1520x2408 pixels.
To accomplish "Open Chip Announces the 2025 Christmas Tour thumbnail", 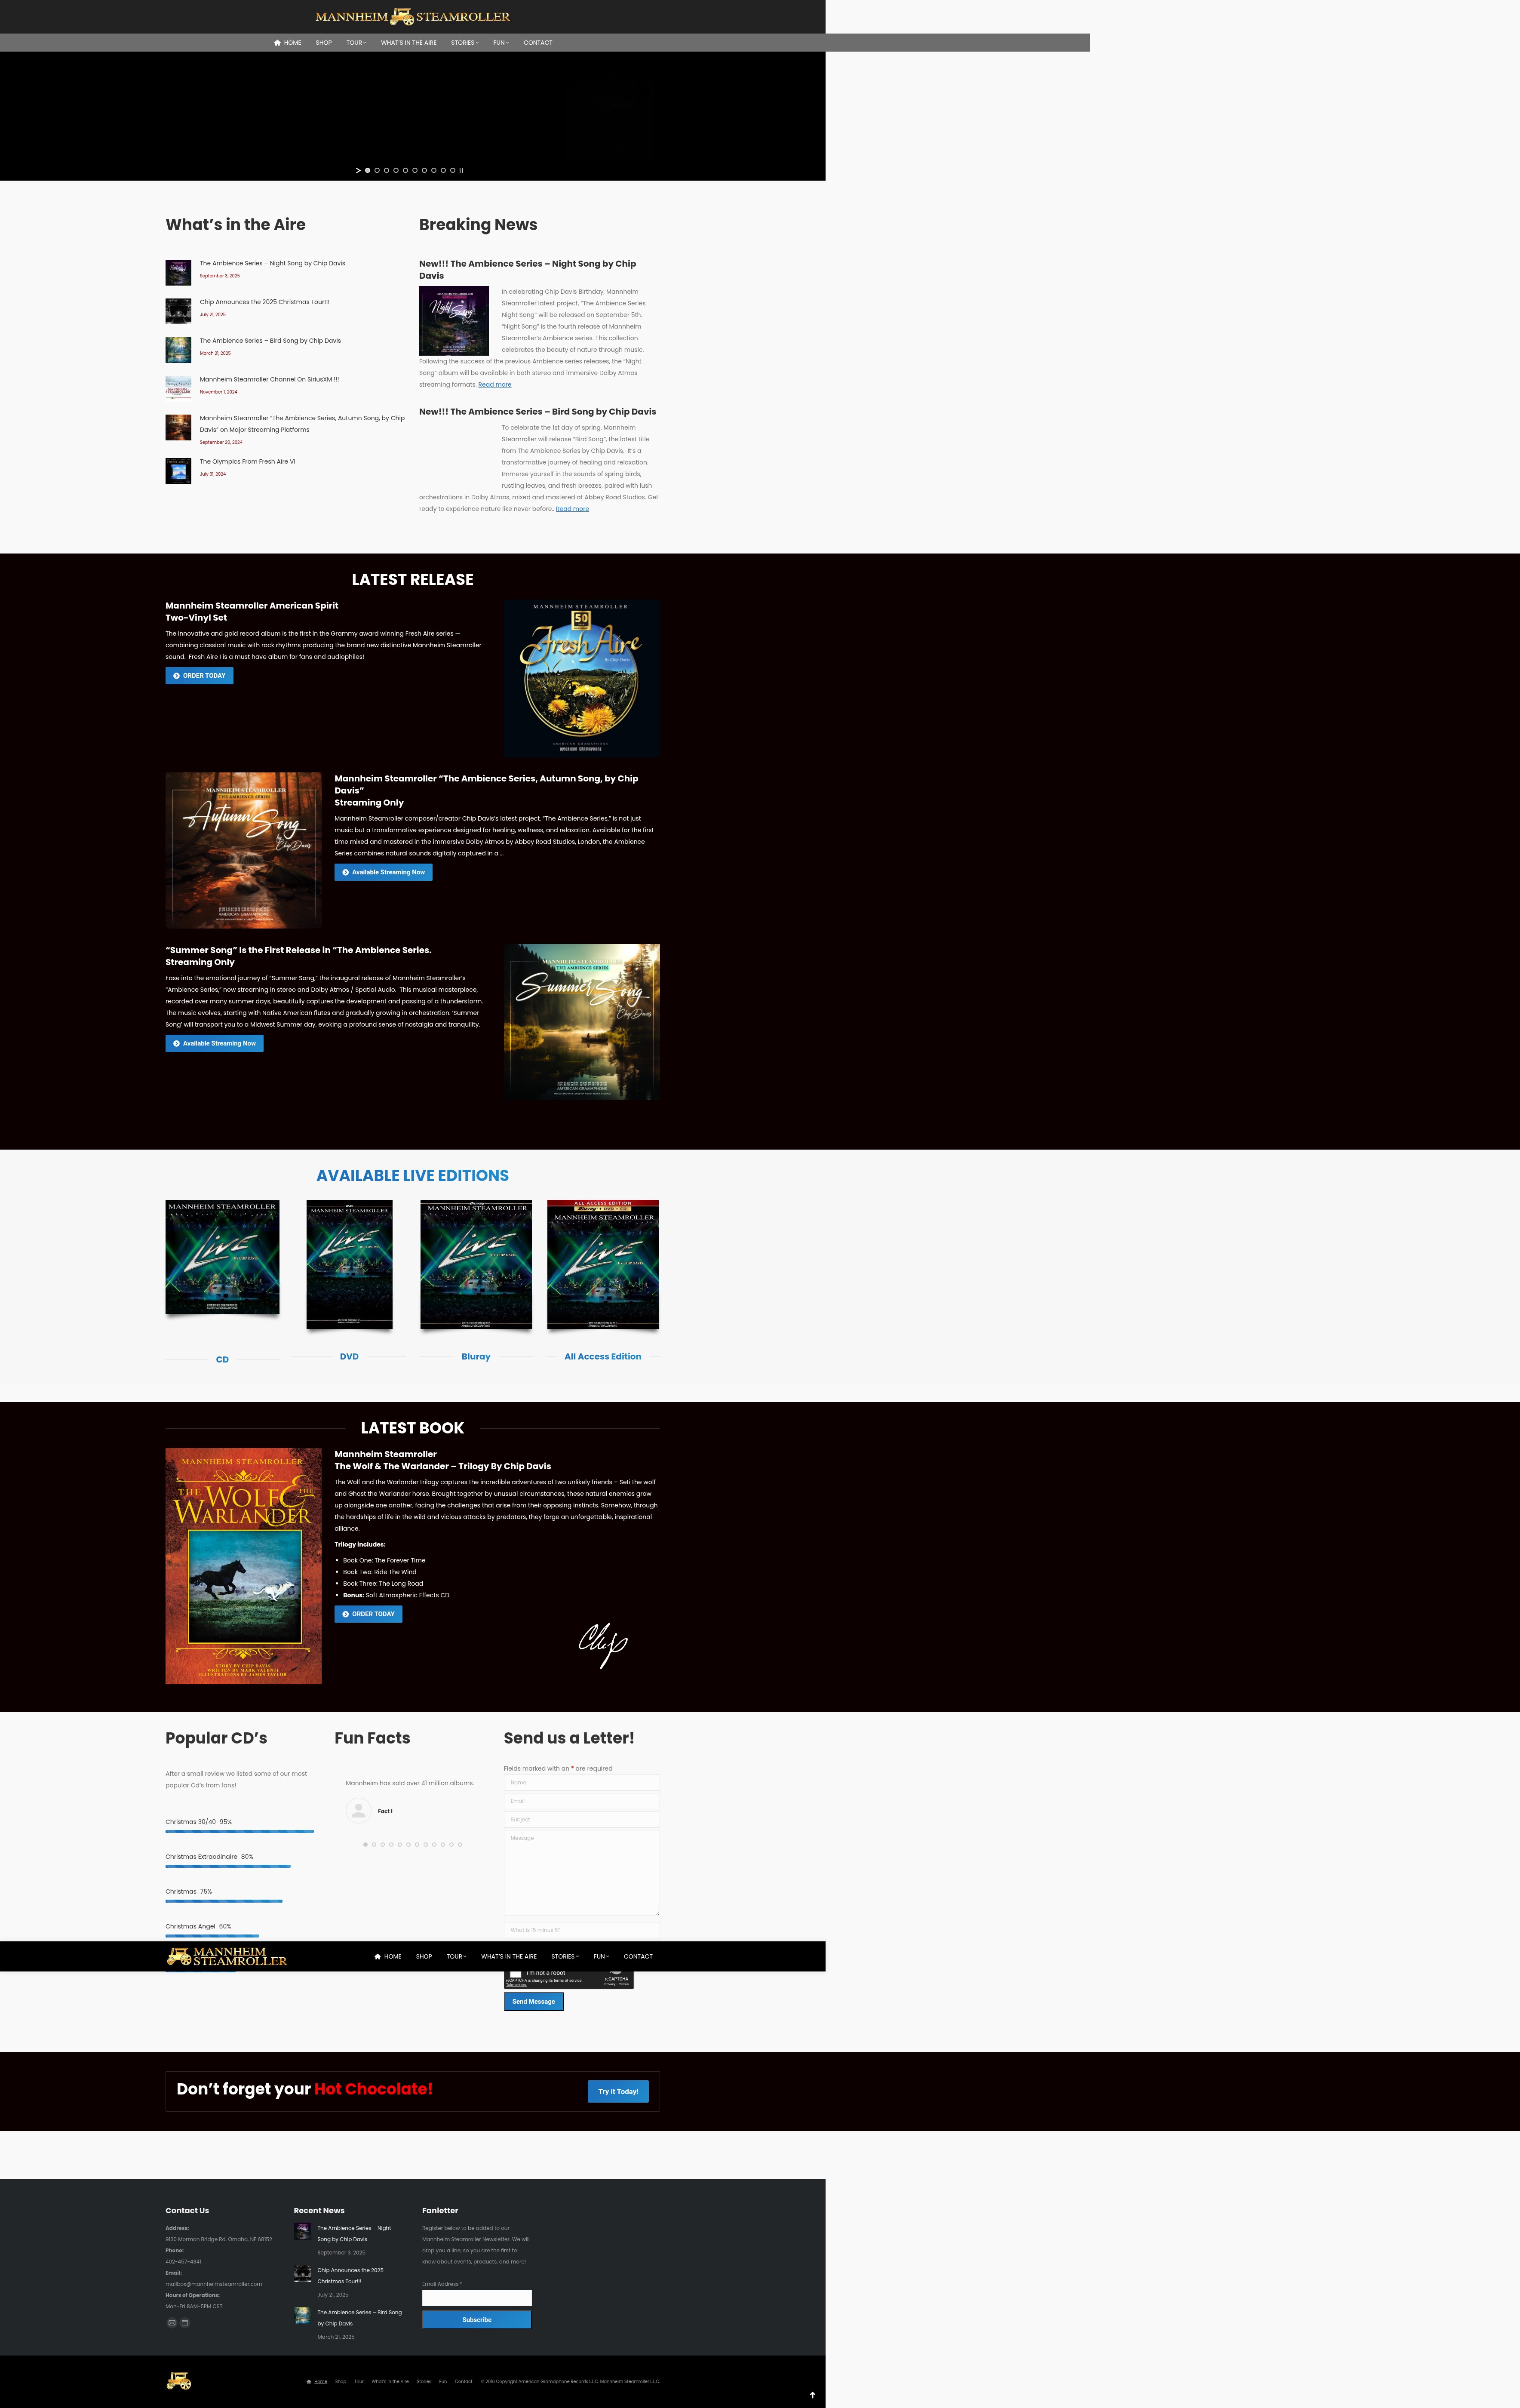I will (178, 311).
